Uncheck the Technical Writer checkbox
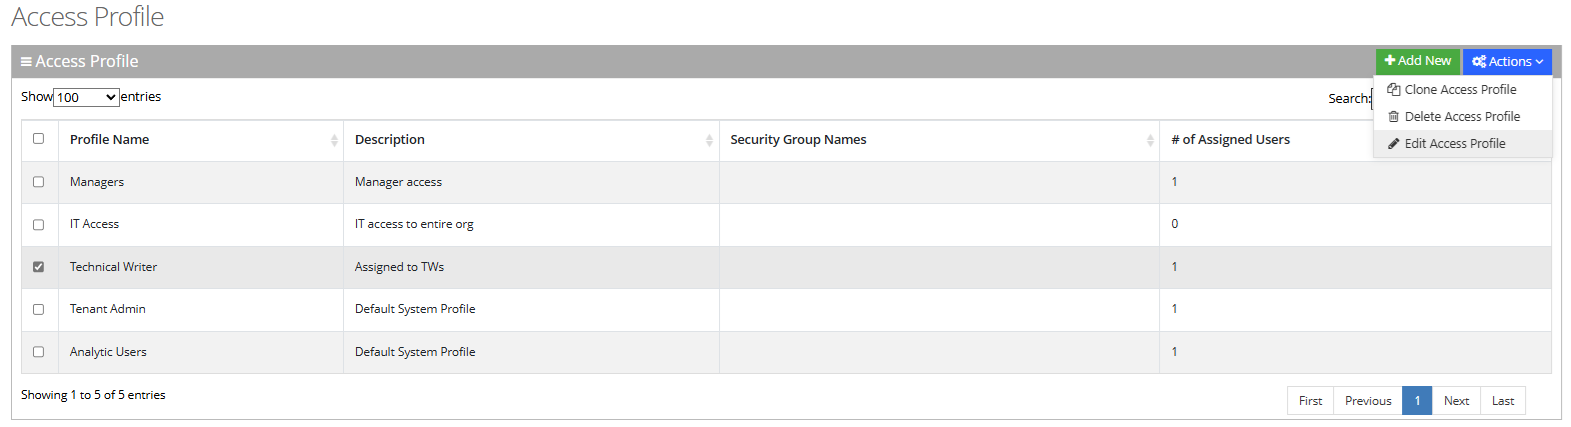Viewport: 1571px width, 427px height. click(x=38, y=267)
